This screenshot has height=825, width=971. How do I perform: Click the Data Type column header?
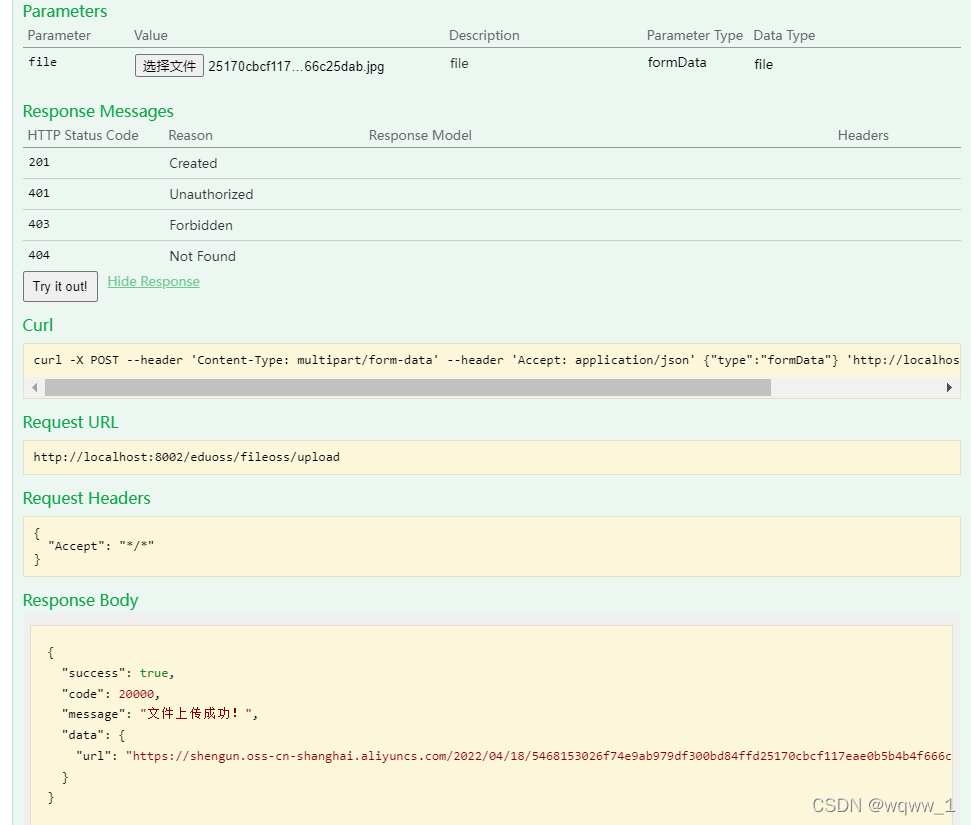784,35
